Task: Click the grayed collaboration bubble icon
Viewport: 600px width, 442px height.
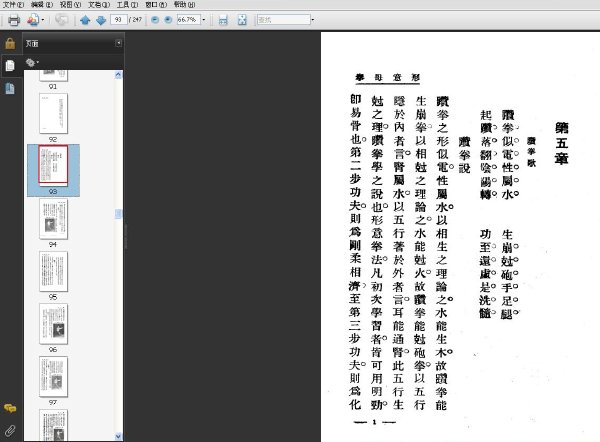Action: (61, 20)
